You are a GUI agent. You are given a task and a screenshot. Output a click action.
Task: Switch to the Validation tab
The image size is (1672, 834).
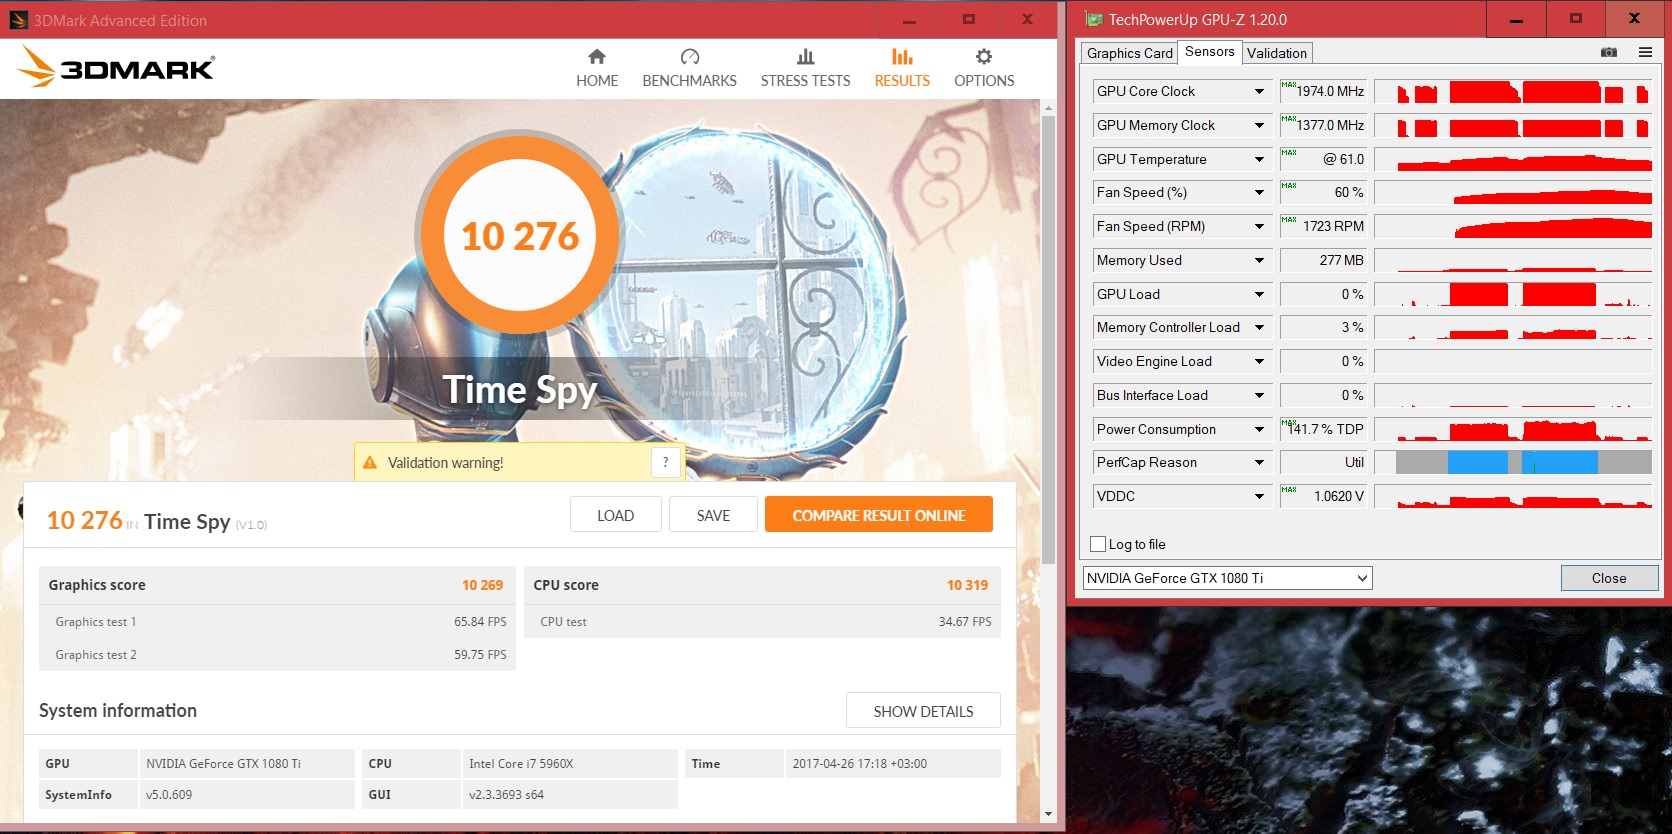pyautogui.click(x=1277, y=53)
